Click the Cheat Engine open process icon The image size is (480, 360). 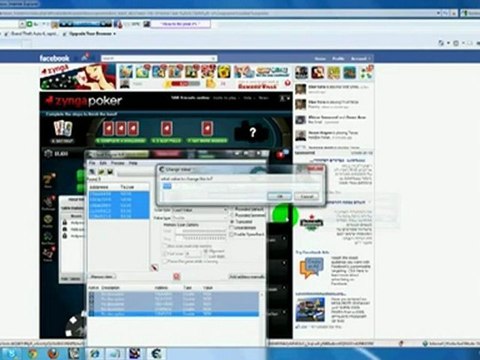pyautogui.click(x=92, y=172)
